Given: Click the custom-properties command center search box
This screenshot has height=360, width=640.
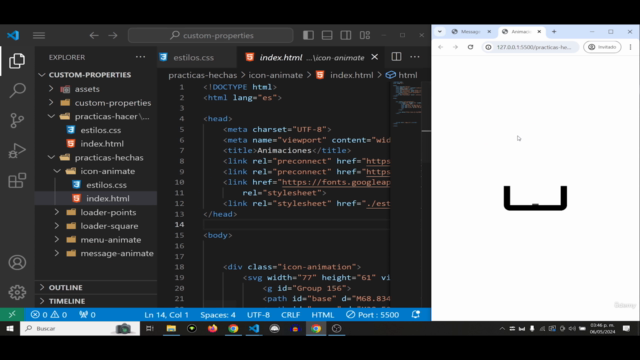Looking at the screenshot, I should [x=211, y=36].
